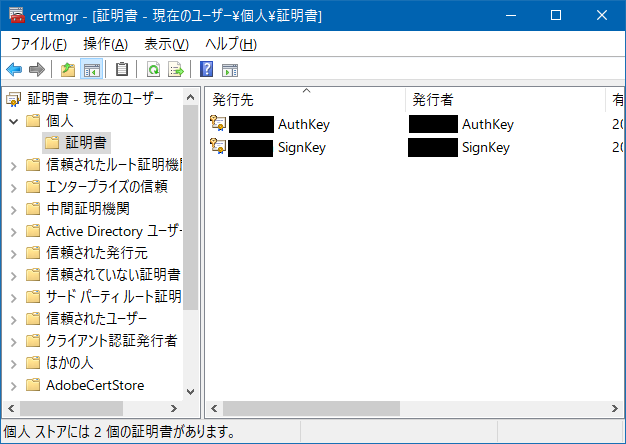This screenshot has width=626, height=444.
Task: Expand the Active Directory ユーザー node
Action: tap(14, 232)
